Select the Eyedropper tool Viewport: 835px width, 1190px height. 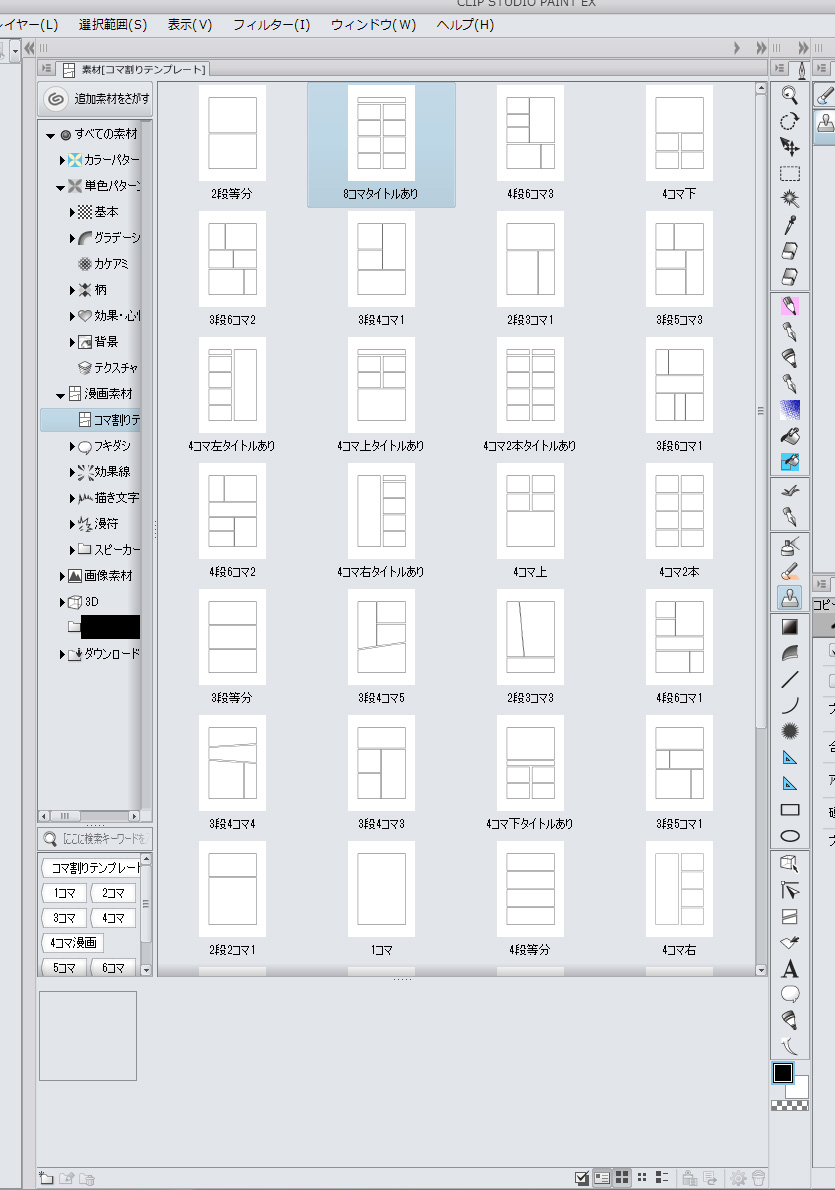click(x=789, y=225)
